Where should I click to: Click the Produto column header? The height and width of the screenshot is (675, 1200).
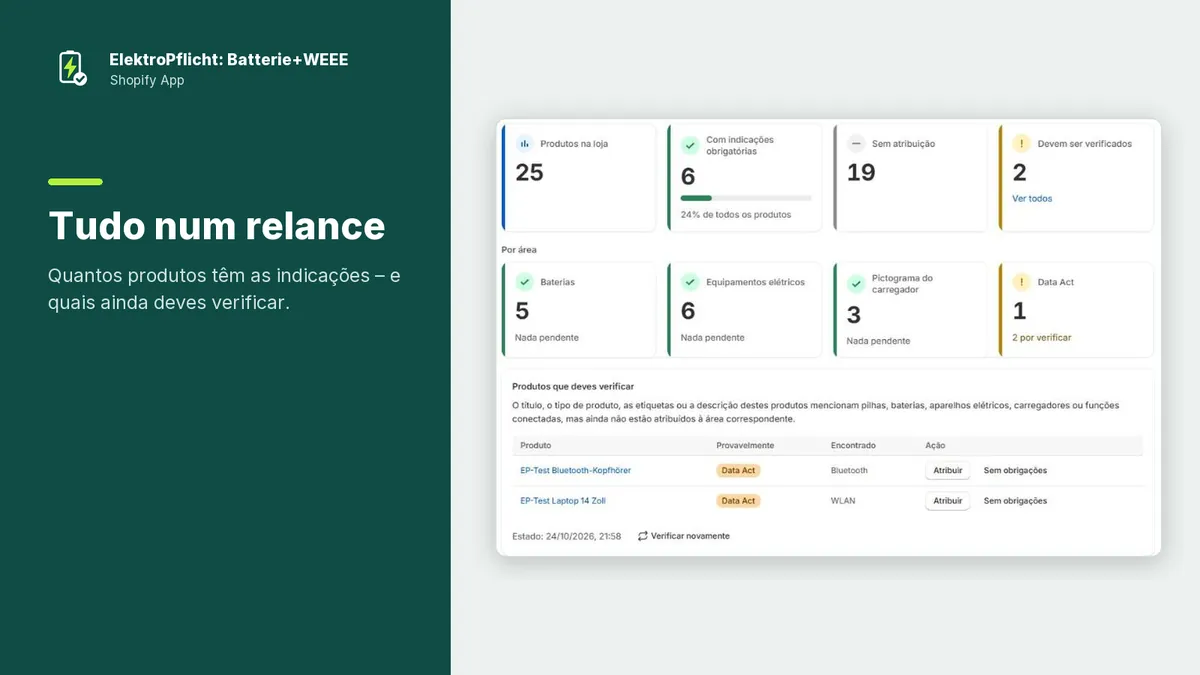(535, 445)
